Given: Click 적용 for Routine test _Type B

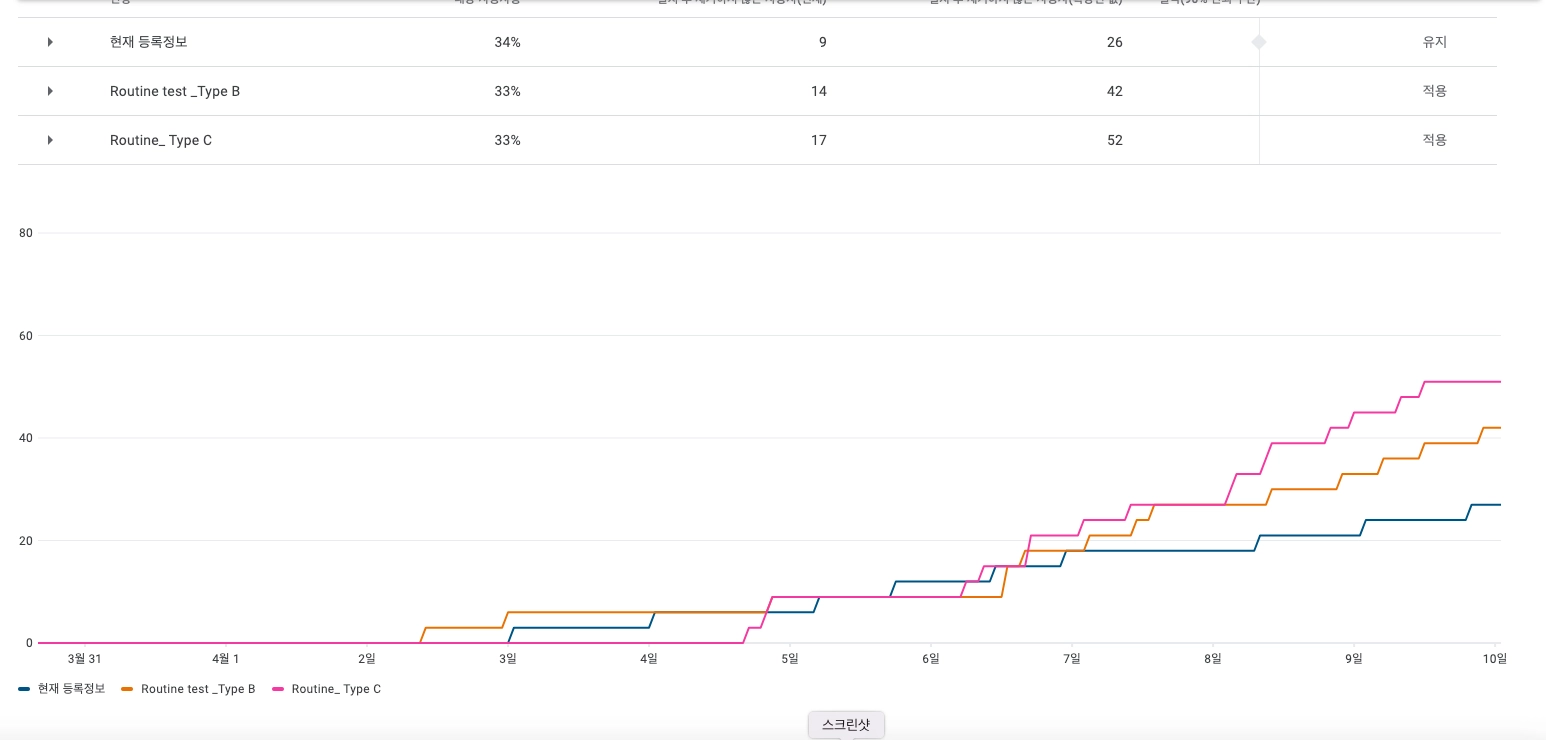Looking at the screenshot, I should tap(1434, 91).
